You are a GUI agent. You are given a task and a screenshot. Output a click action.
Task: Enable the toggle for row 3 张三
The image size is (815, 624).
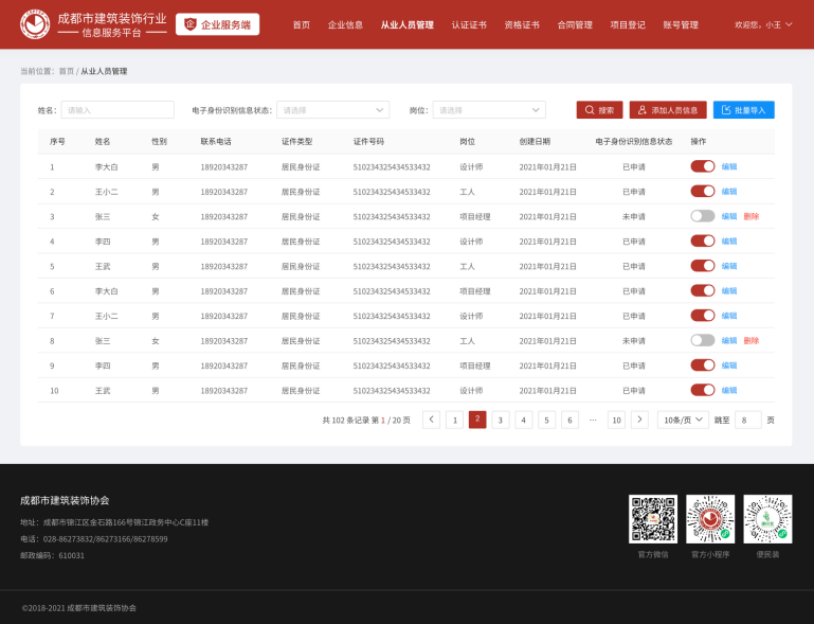(x=702, y=216)
